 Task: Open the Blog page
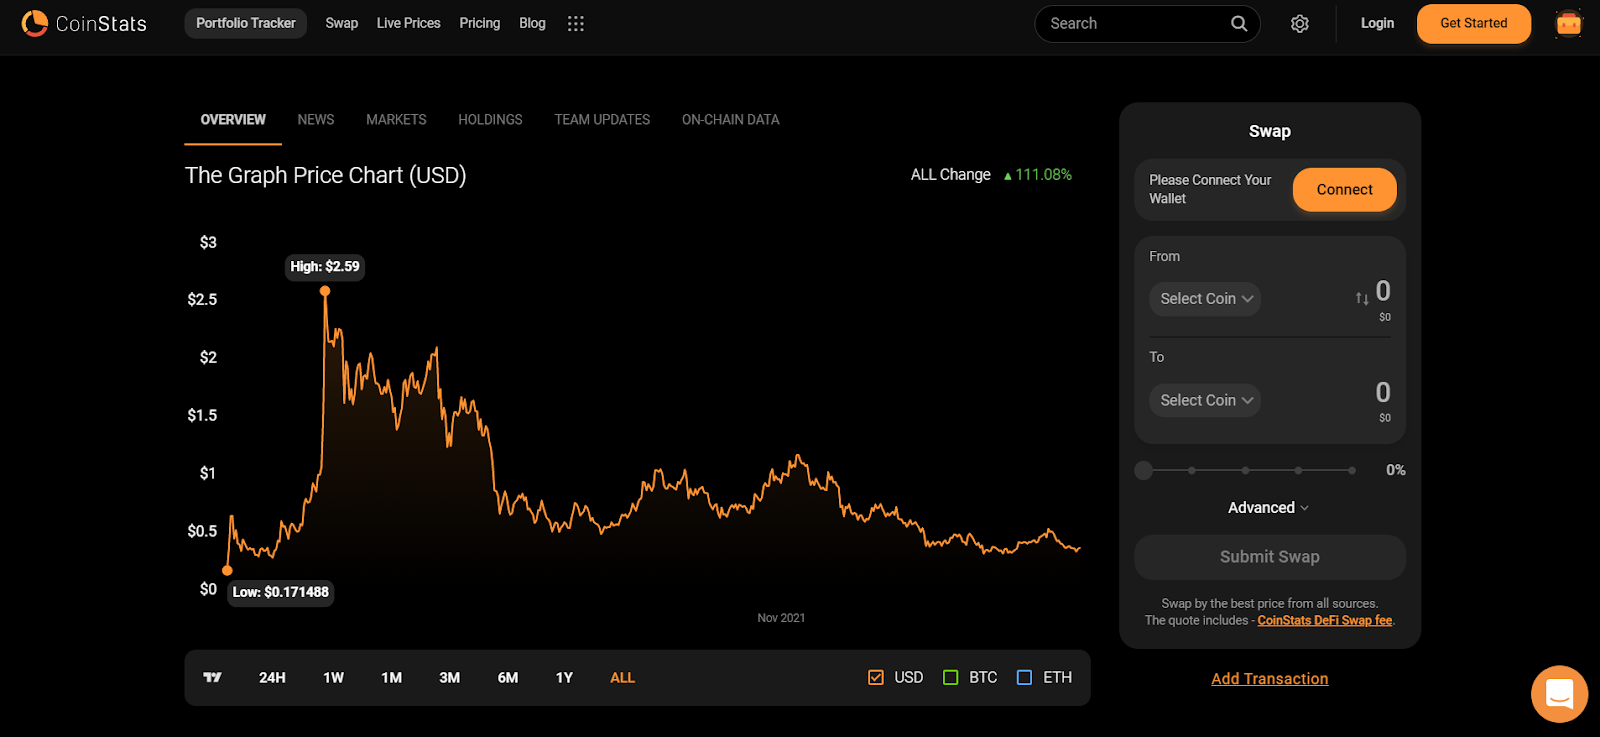(x=533, y=23)
